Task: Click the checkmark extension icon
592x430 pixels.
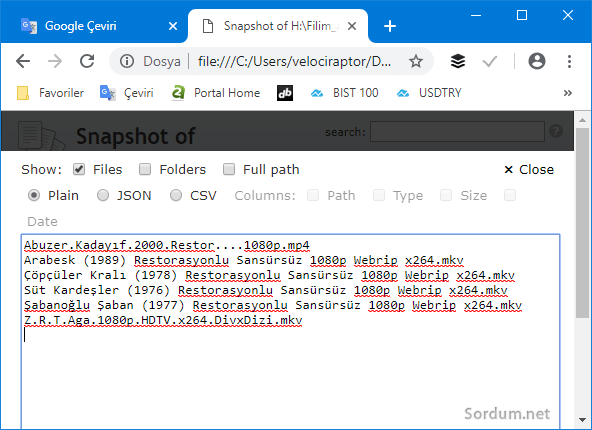Action: click(490, 61)
